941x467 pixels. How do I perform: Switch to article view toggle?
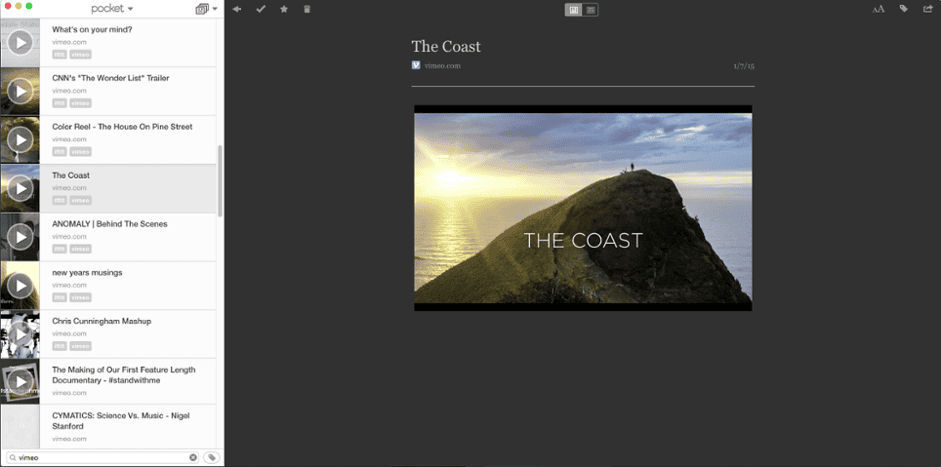[x=574, y=10]
